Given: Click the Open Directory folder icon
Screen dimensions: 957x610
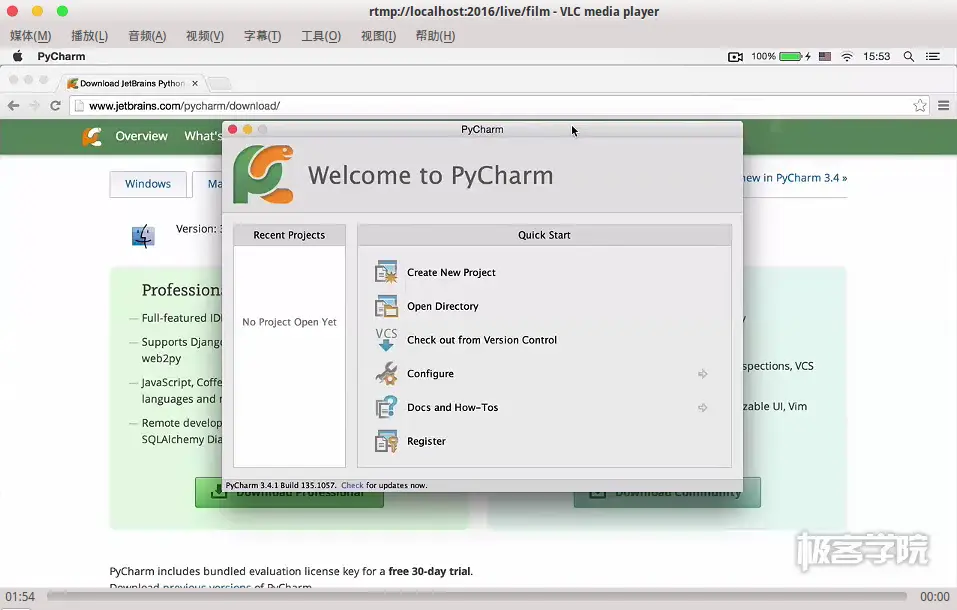Looking at the screenshot, I should pos(386,306).
